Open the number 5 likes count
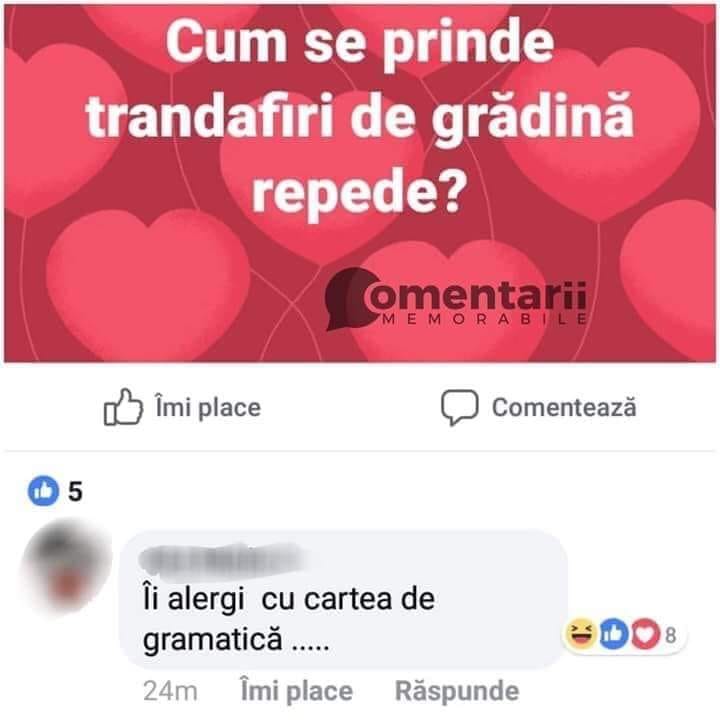This screenshot has height=720, width=720. click(x=75, y=491)
